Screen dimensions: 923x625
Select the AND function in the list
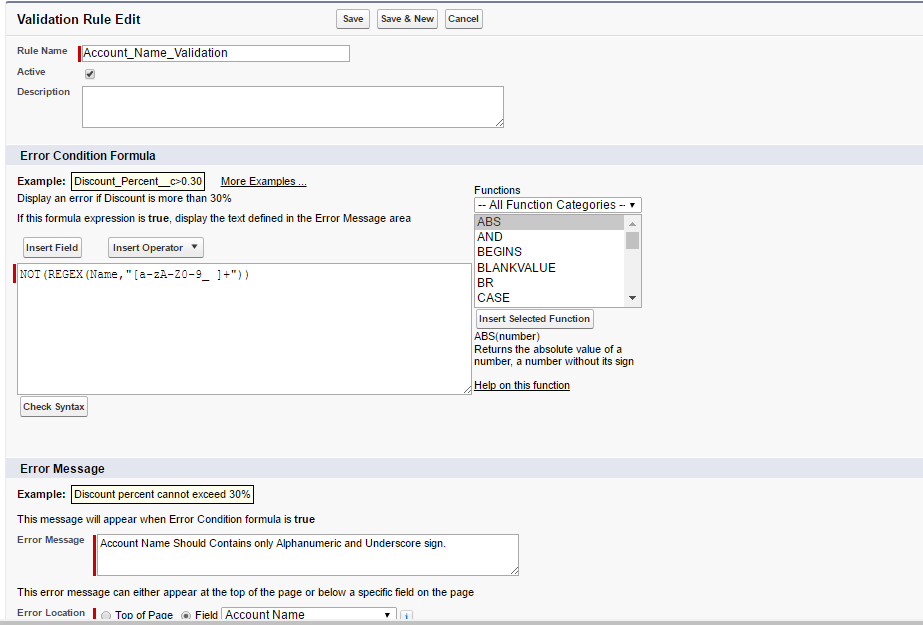489,236
